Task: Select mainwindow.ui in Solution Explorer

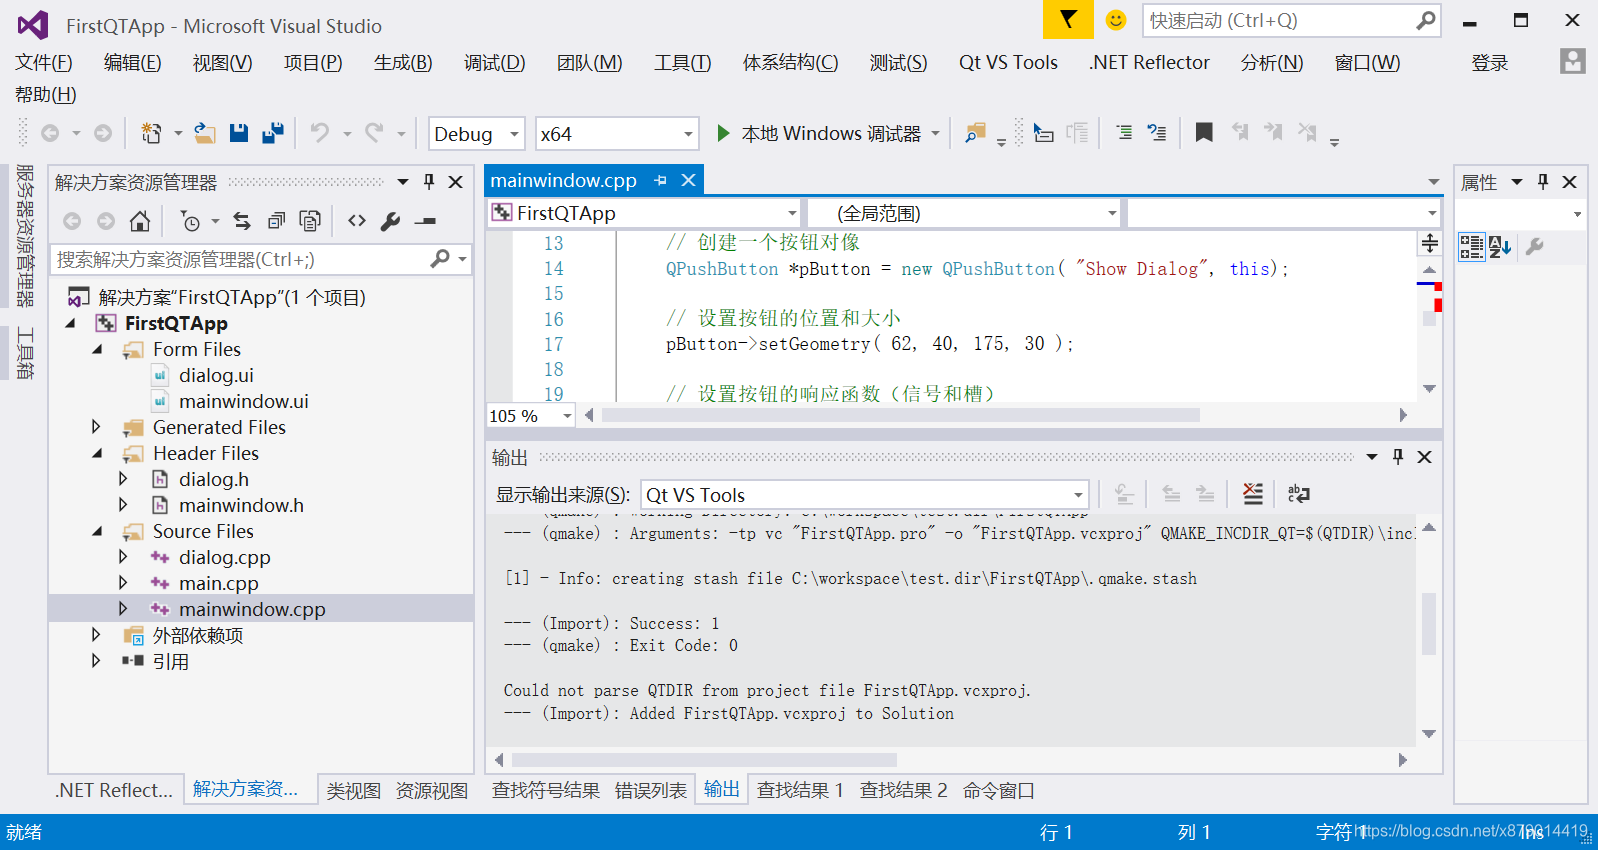Action: click(x=244, y=401)
